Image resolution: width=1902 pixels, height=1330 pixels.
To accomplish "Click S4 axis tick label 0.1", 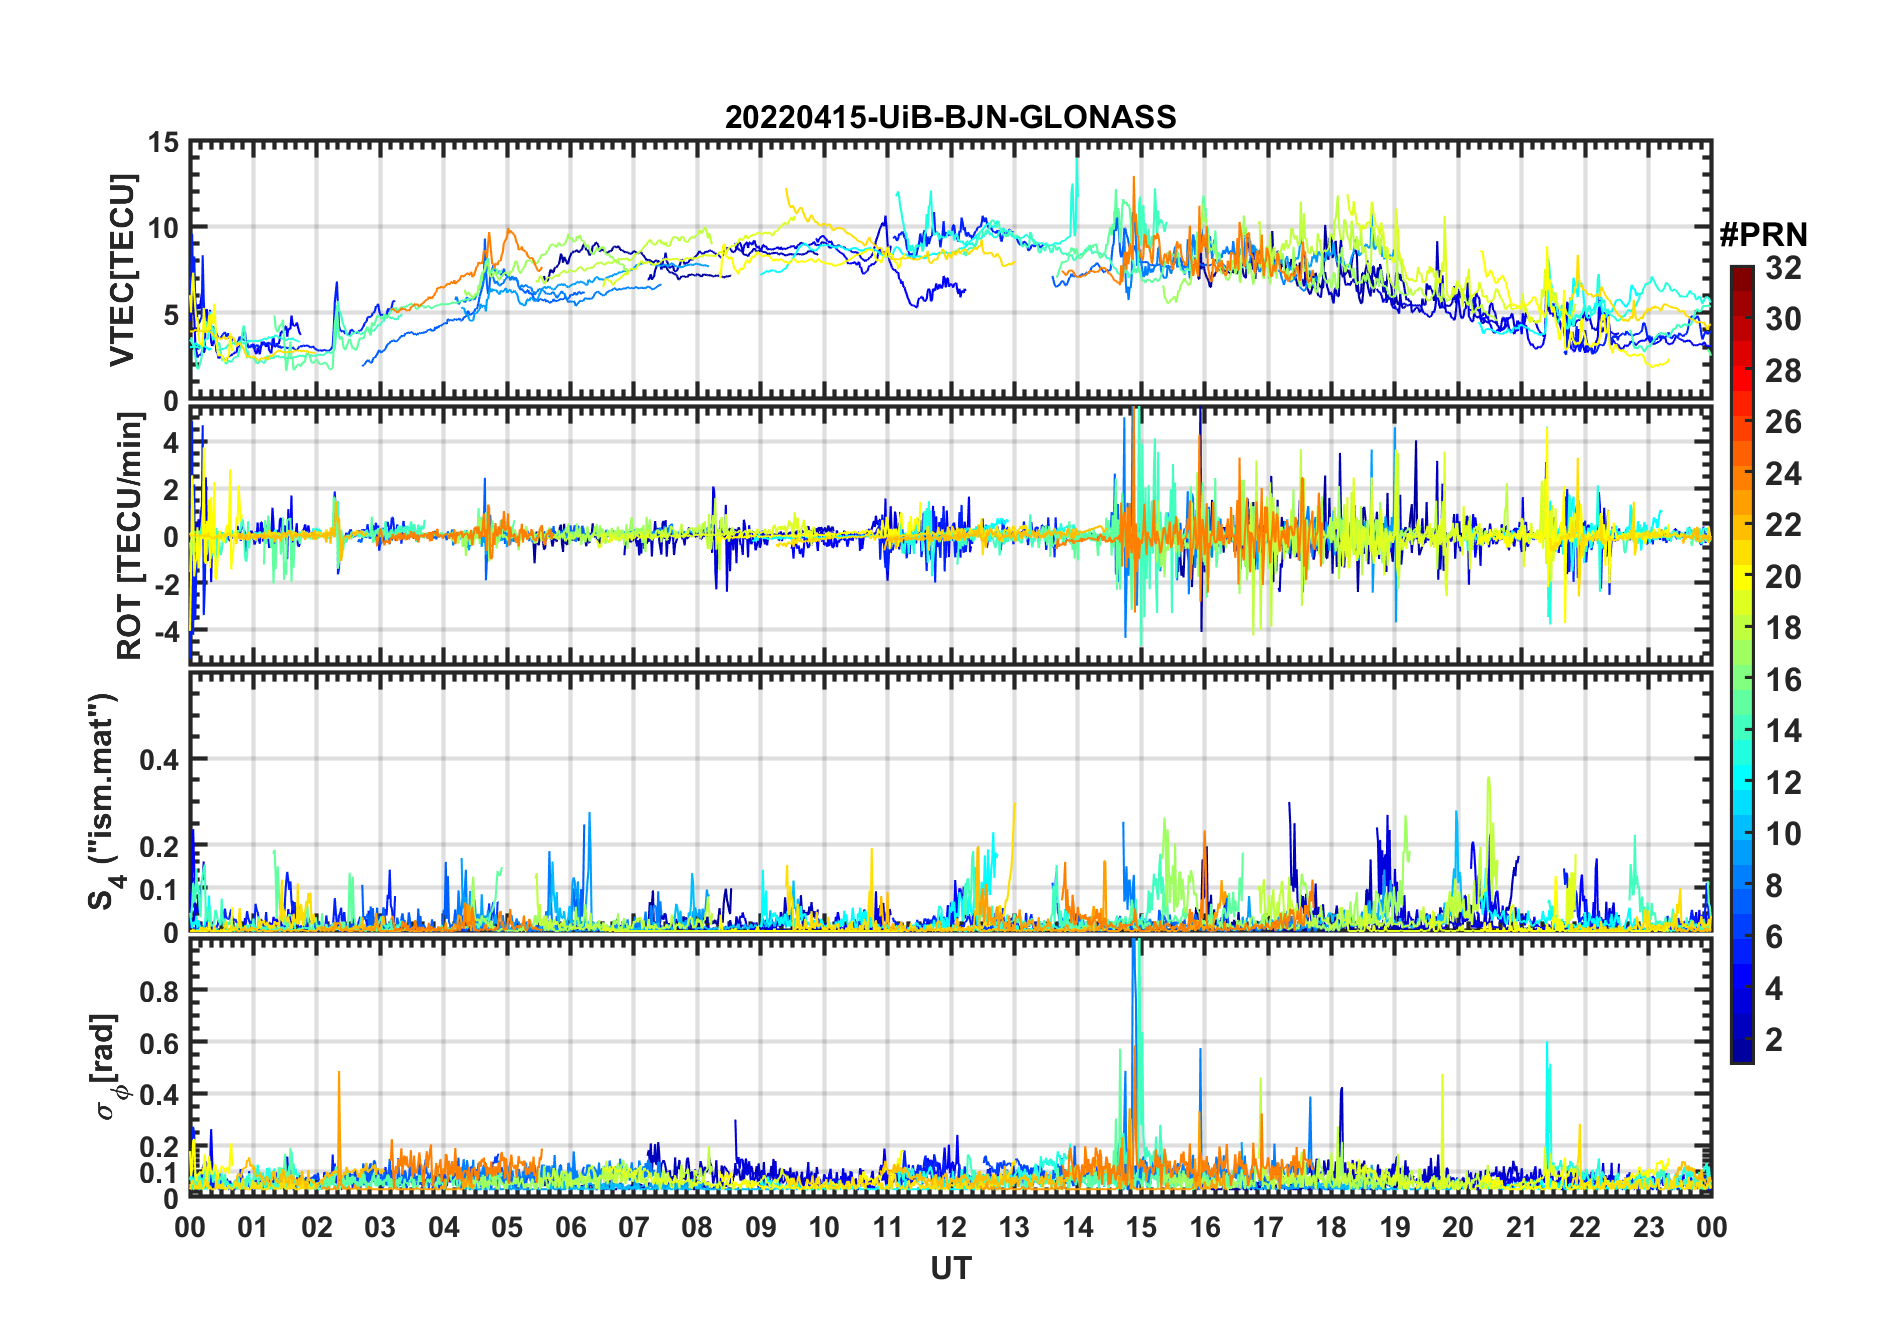I will click(160, 890).
